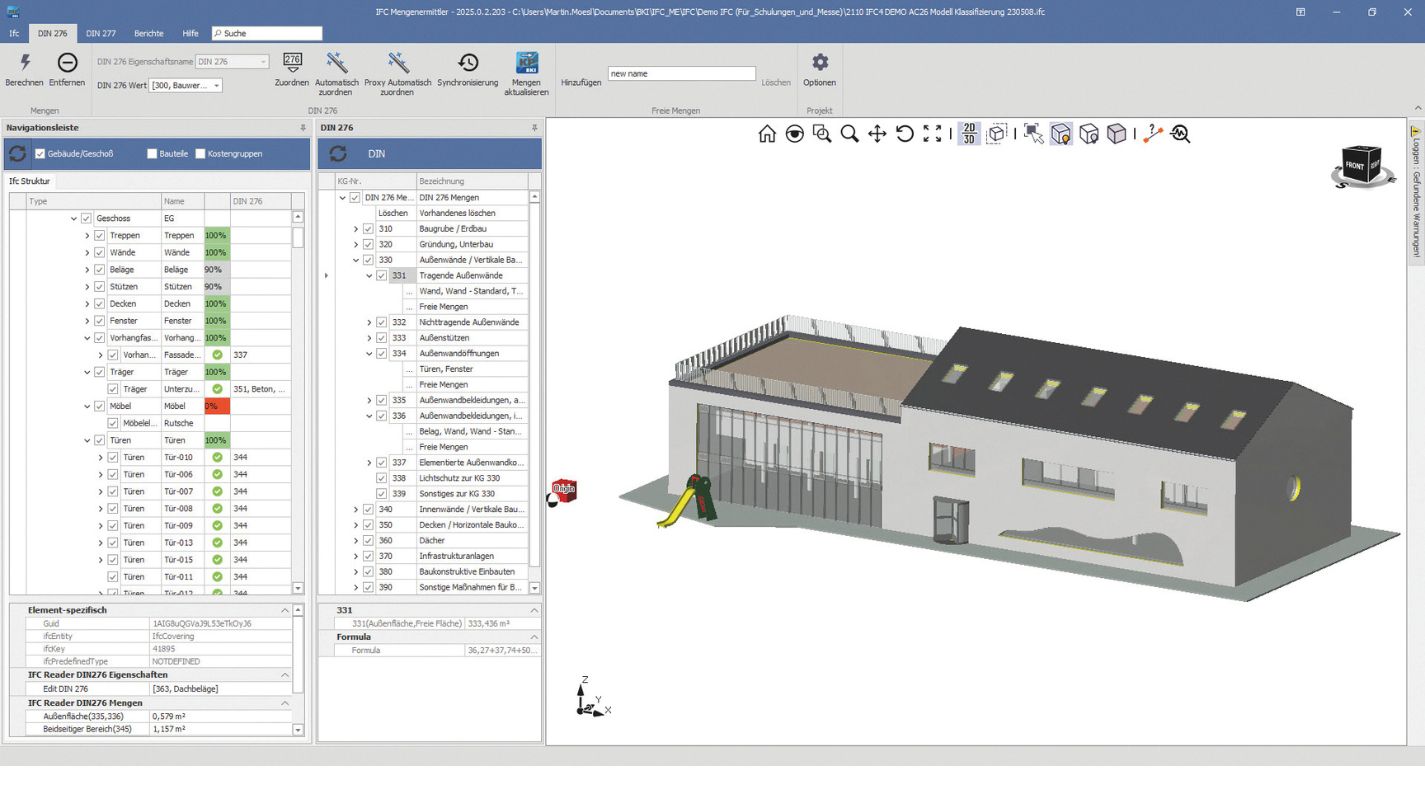Click the Entfernen minus-circle icon
Image resolution: width=1425 pixels, height=800 pixels.
click(x=67, y=62)
